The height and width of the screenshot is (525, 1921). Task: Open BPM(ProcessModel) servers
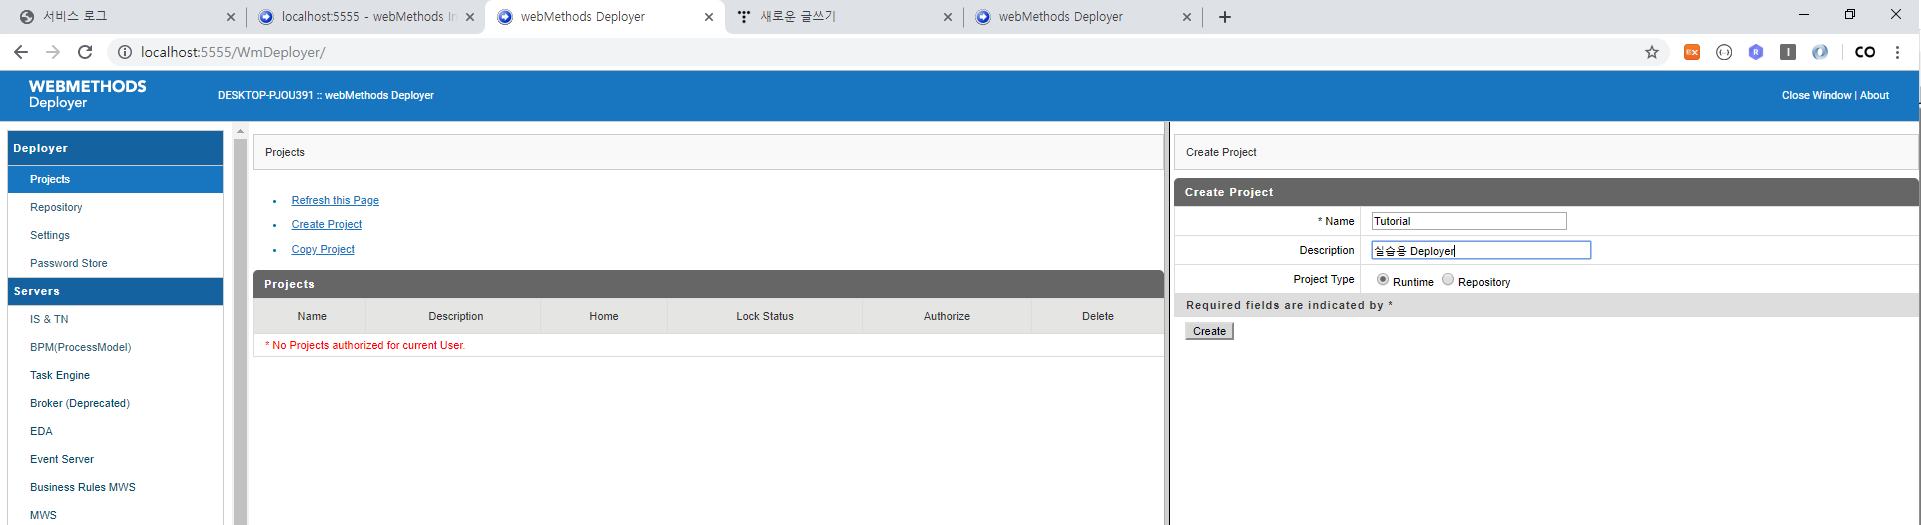[x=80, y=347]
